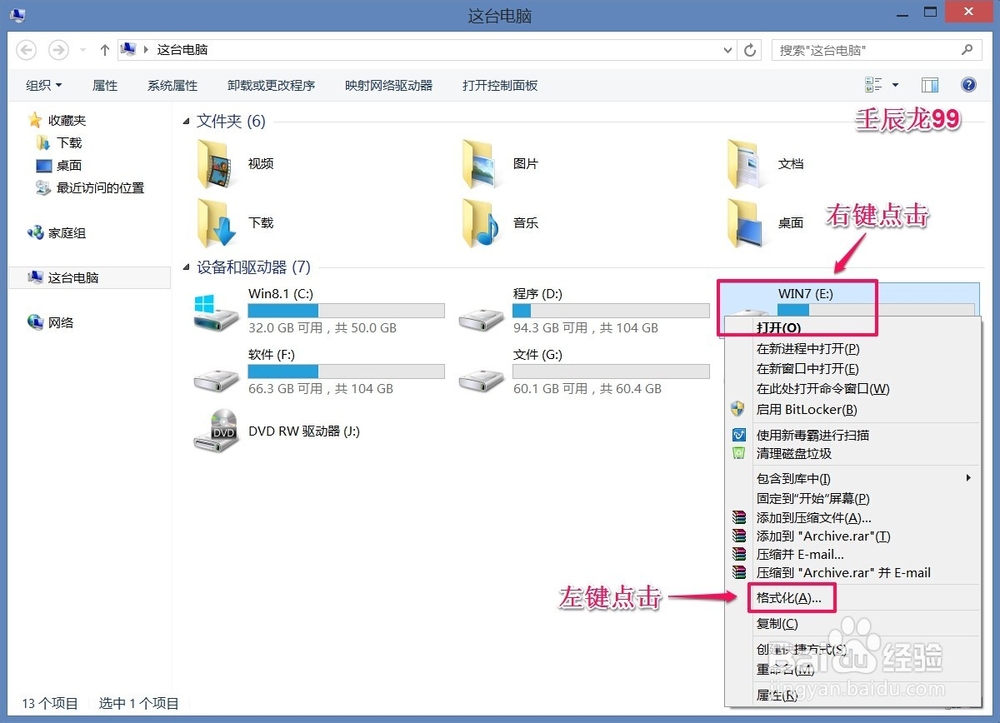Click the 网络 icon in sidebar
This screenshot has width=1000, height=723.
point(35,322)
